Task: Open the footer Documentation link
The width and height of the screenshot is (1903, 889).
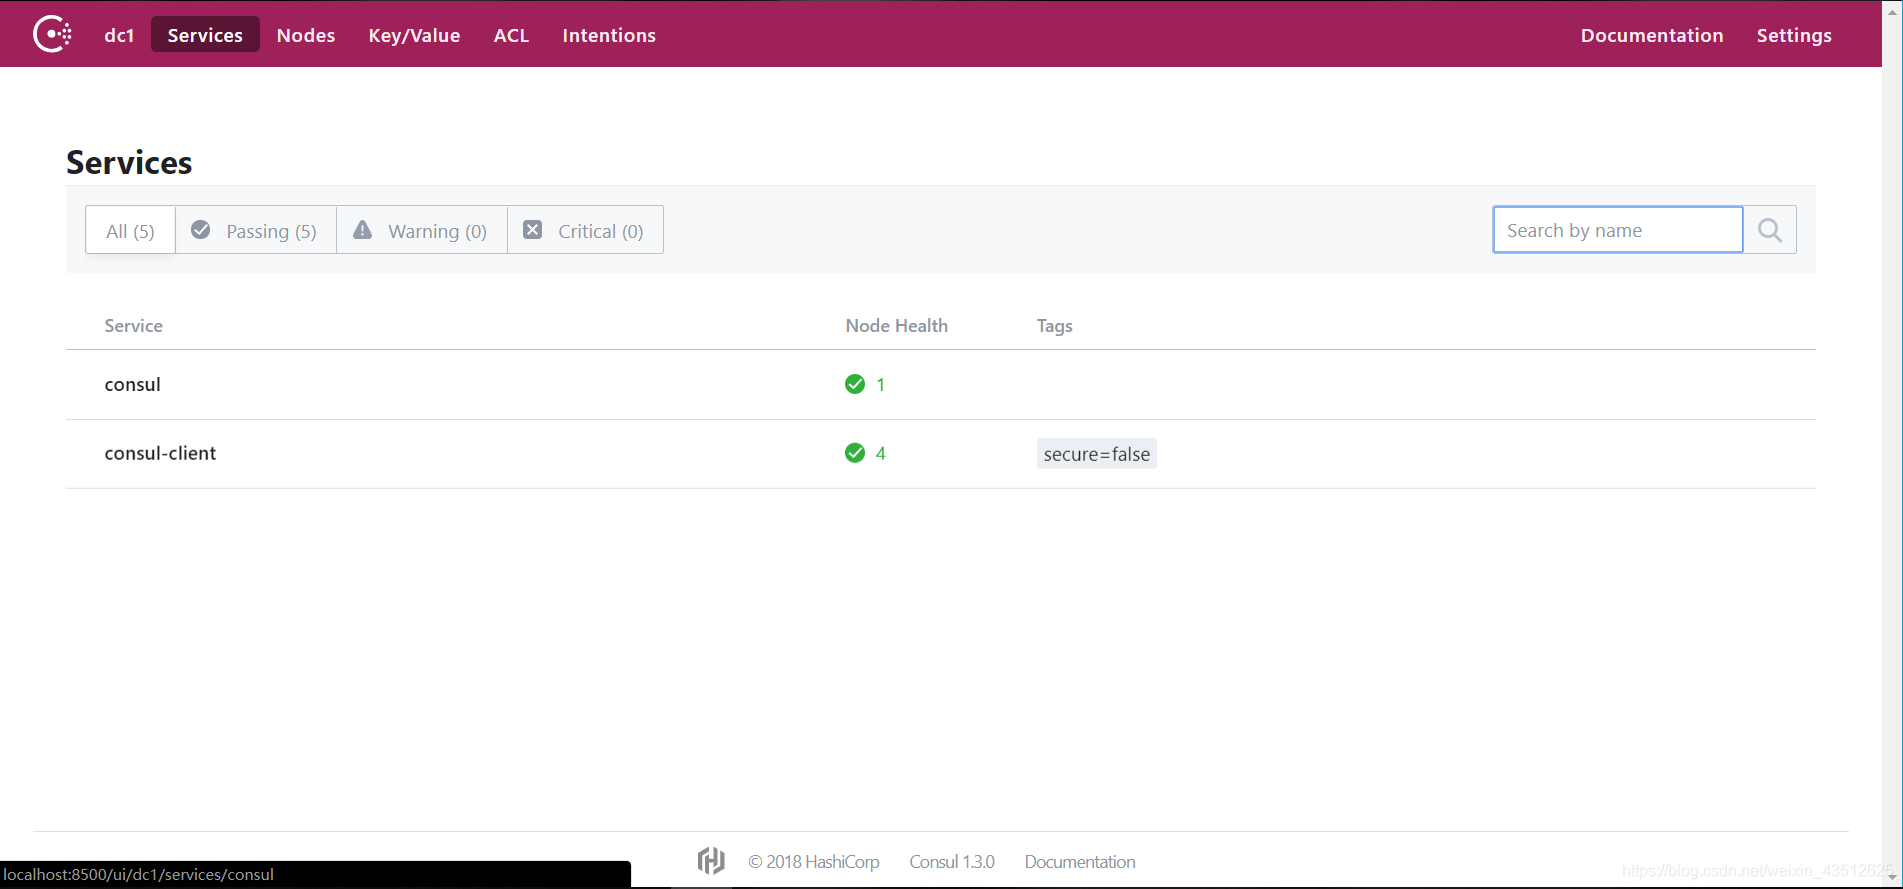Action: point(1080,862)
